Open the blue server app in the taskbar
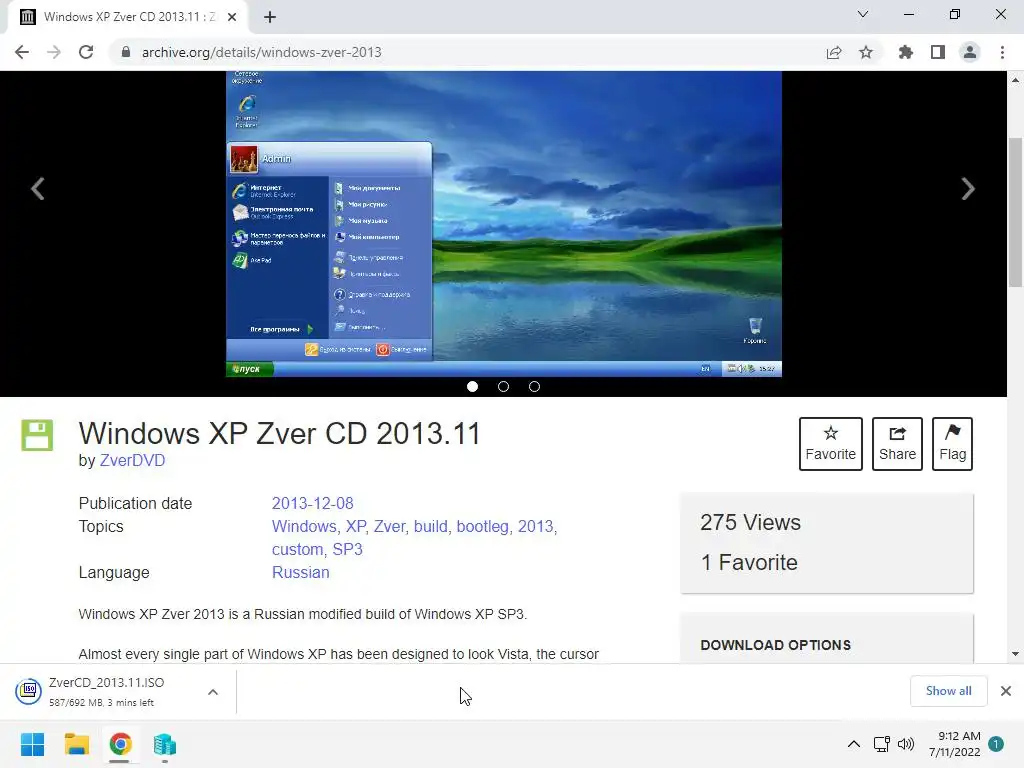 [165, 744]
